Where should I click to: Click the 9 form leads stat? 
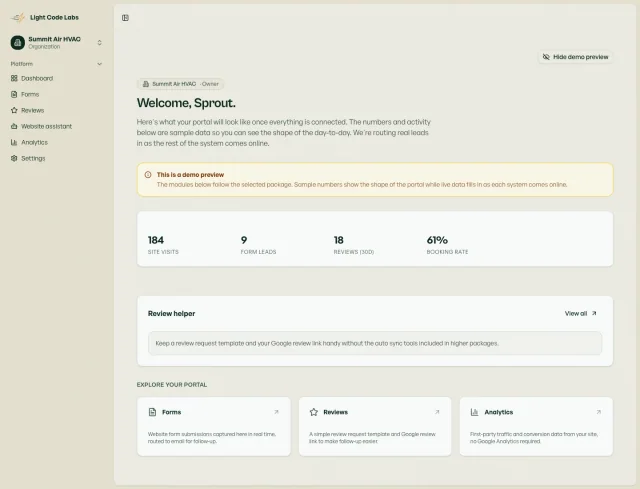(x=258, y=245)
